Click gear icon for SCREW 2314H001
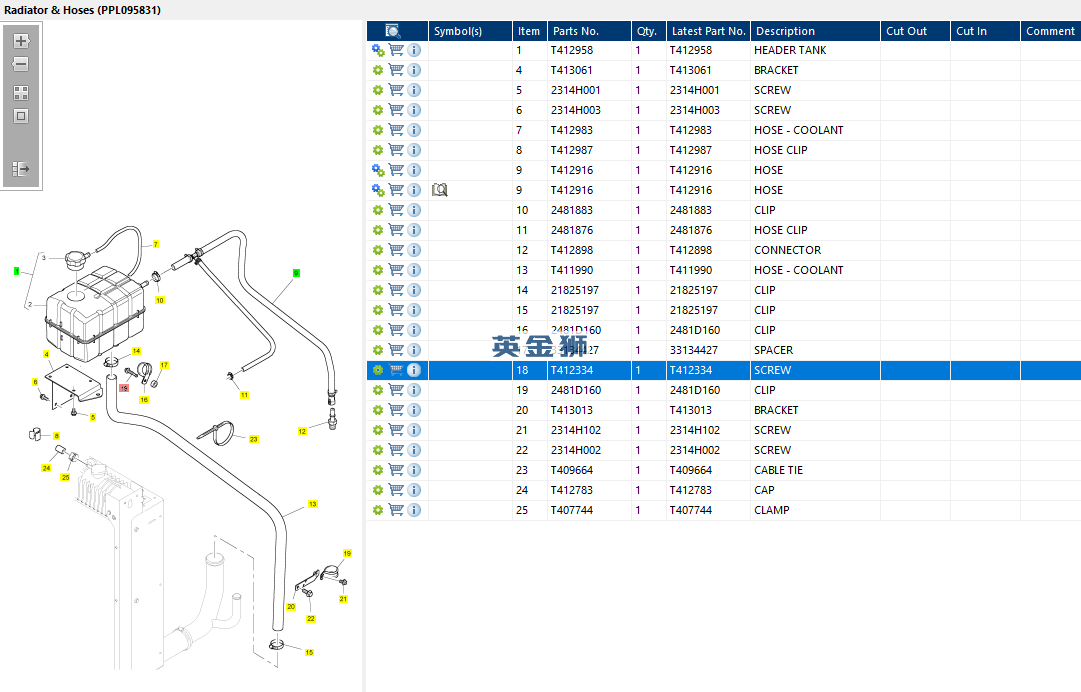 pos(378,90)
